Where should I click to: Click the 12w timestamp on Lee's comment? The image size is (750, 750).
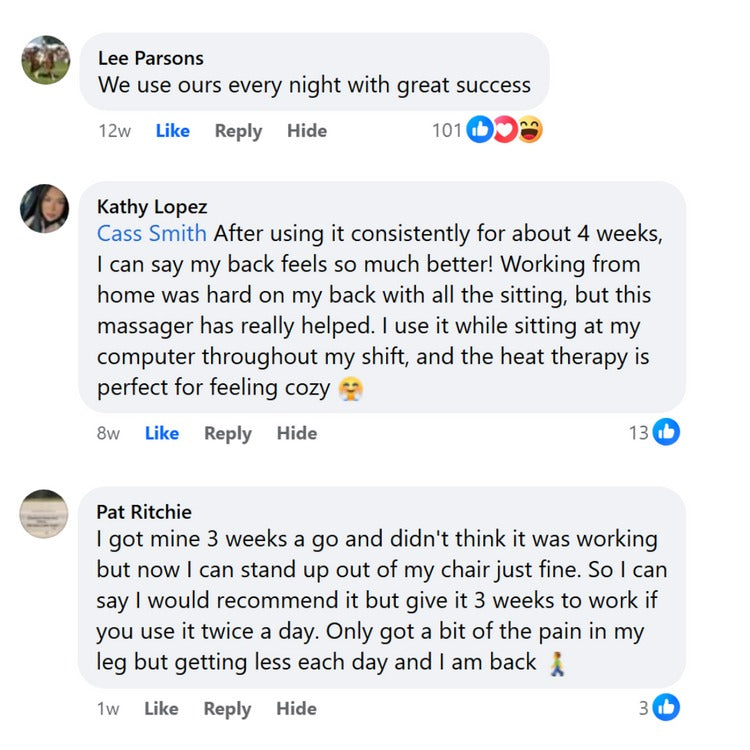[114, 131]
